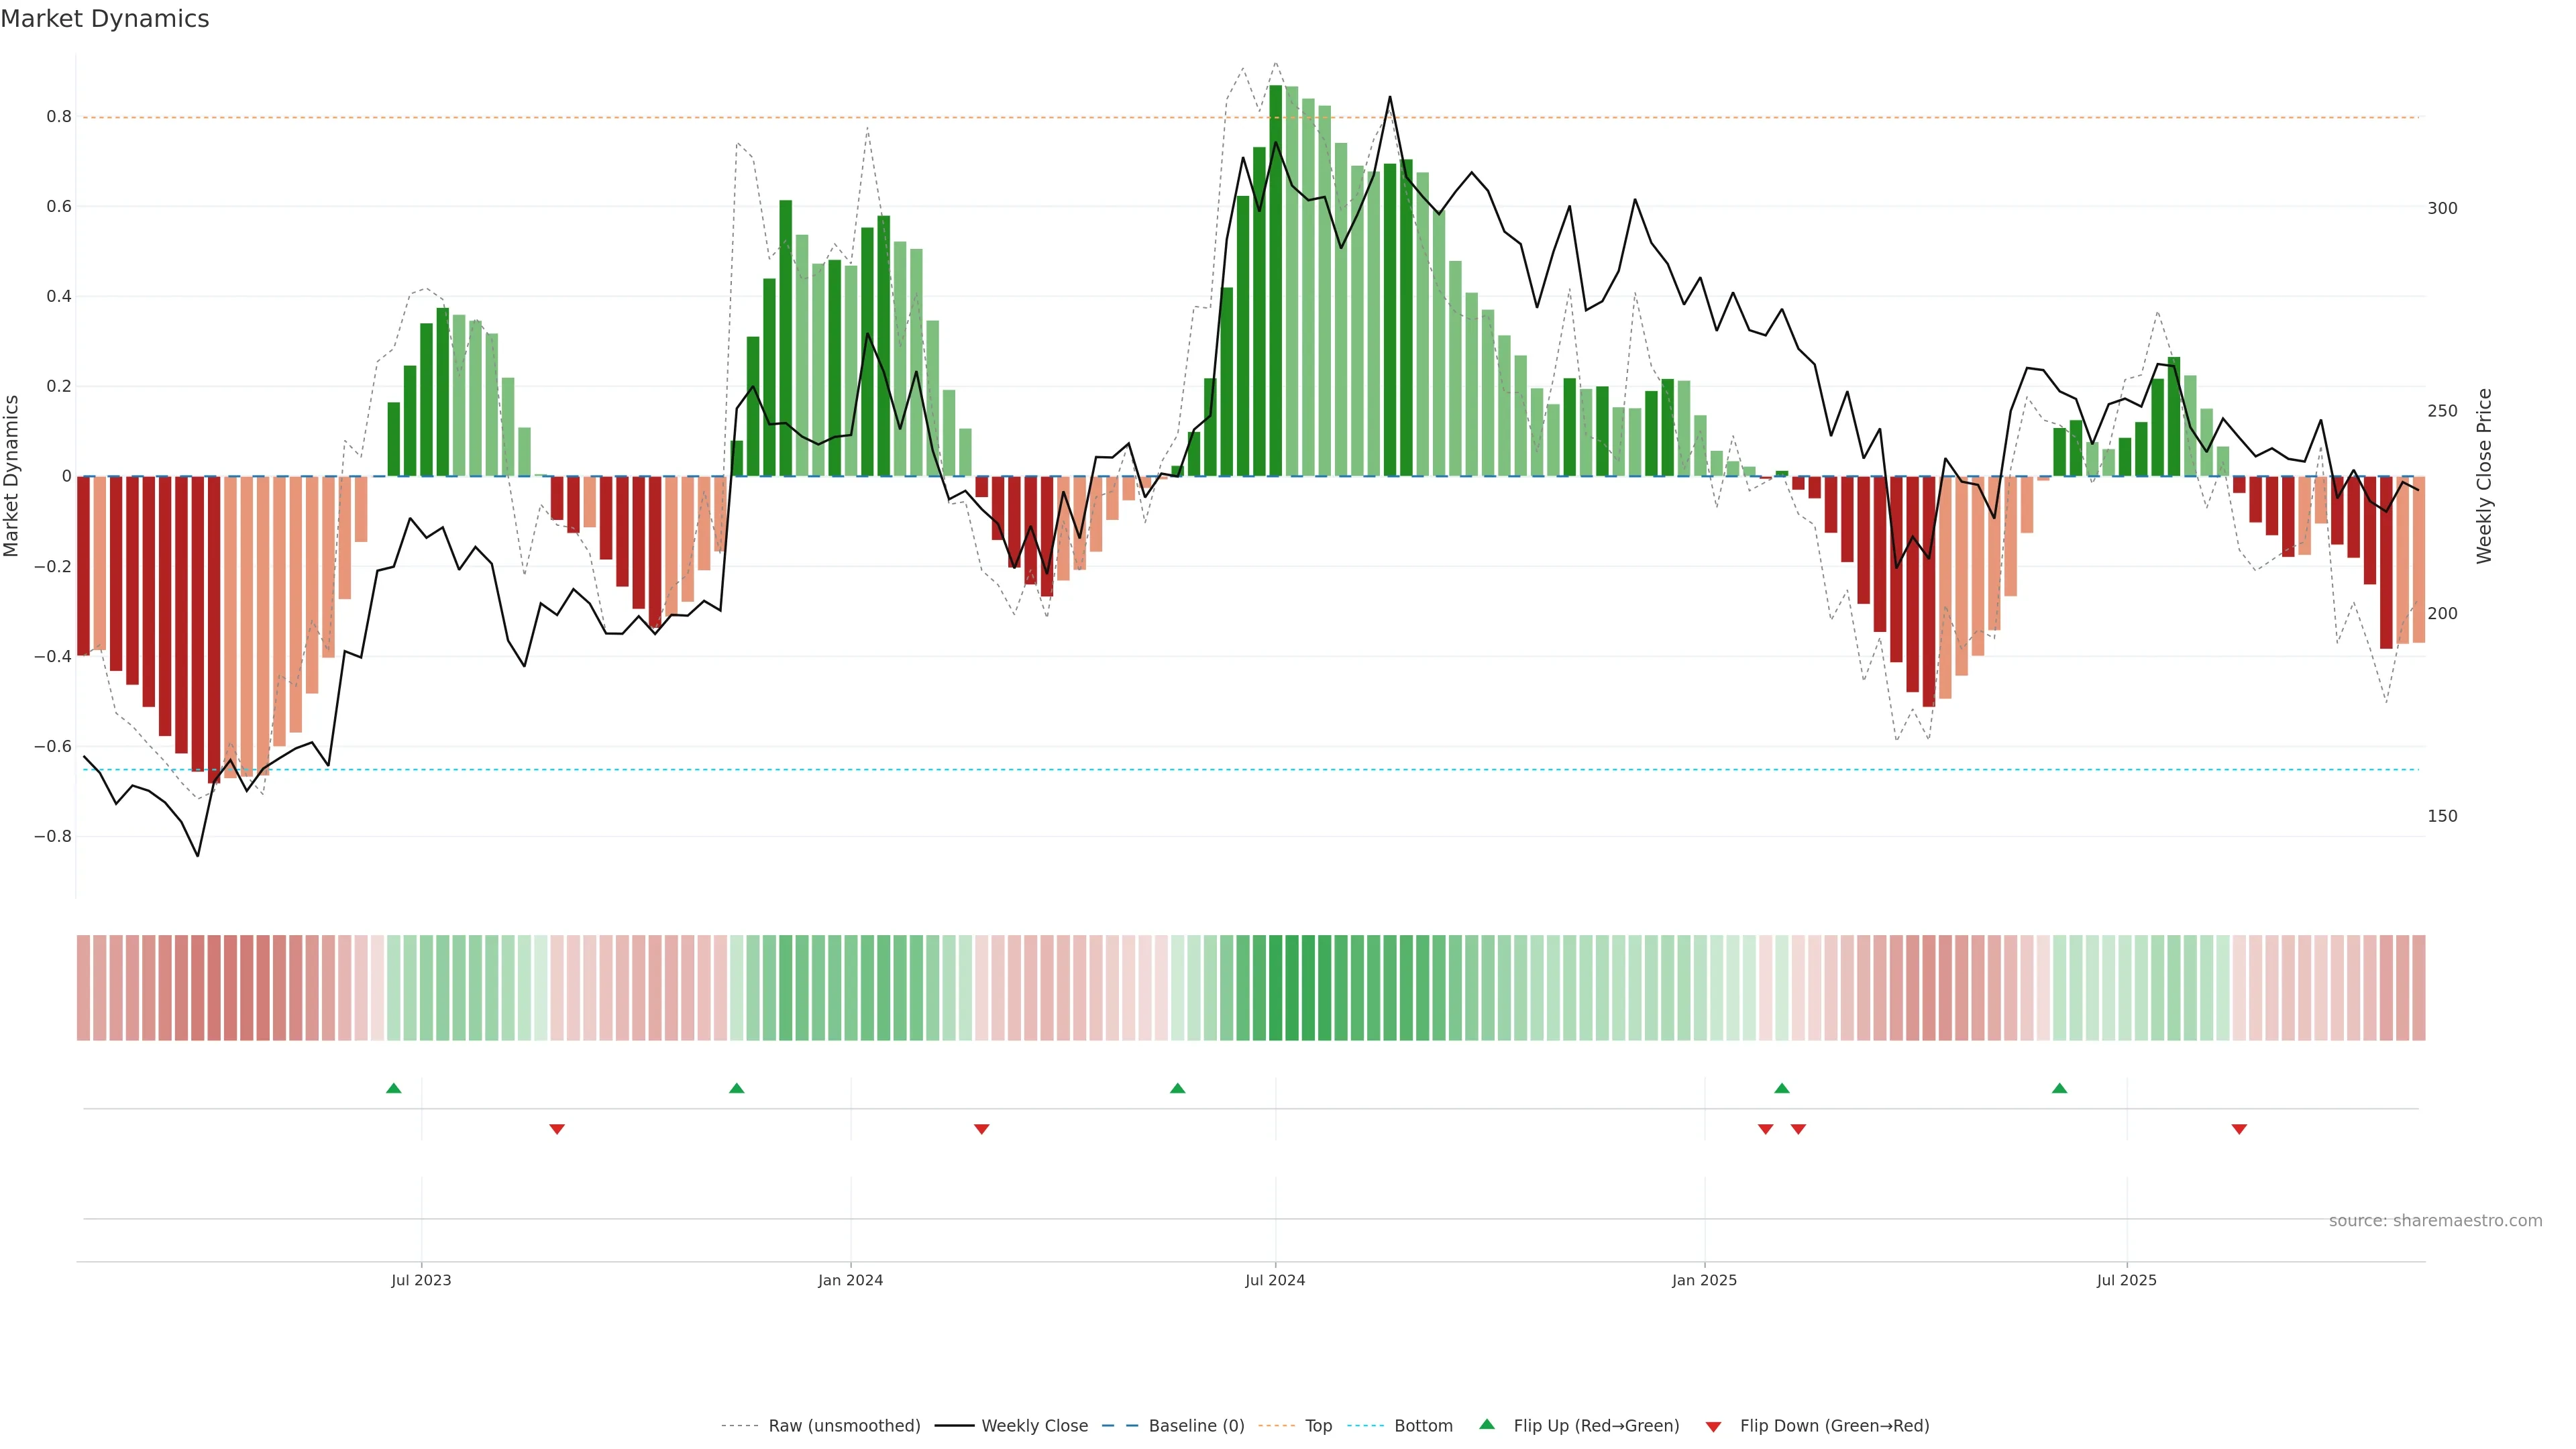This screenshot has height=1449, width=2576.
Task: Click the last green Flip Up marker
Action: pyautogui.click(x=2059, y=1088)
